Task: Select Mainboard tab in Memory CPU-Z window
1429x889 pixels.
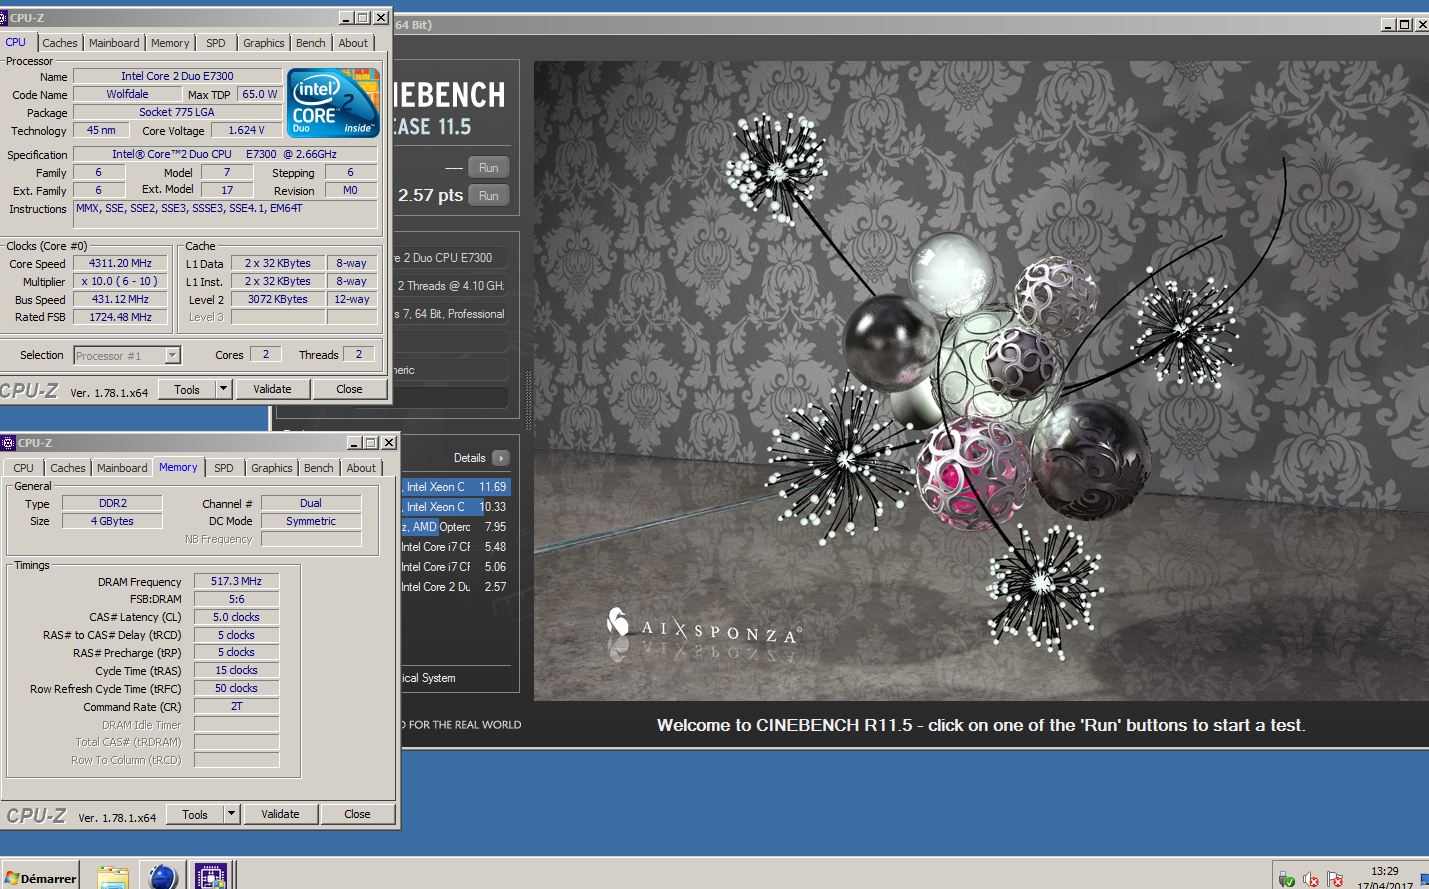Action: (122, 468)
